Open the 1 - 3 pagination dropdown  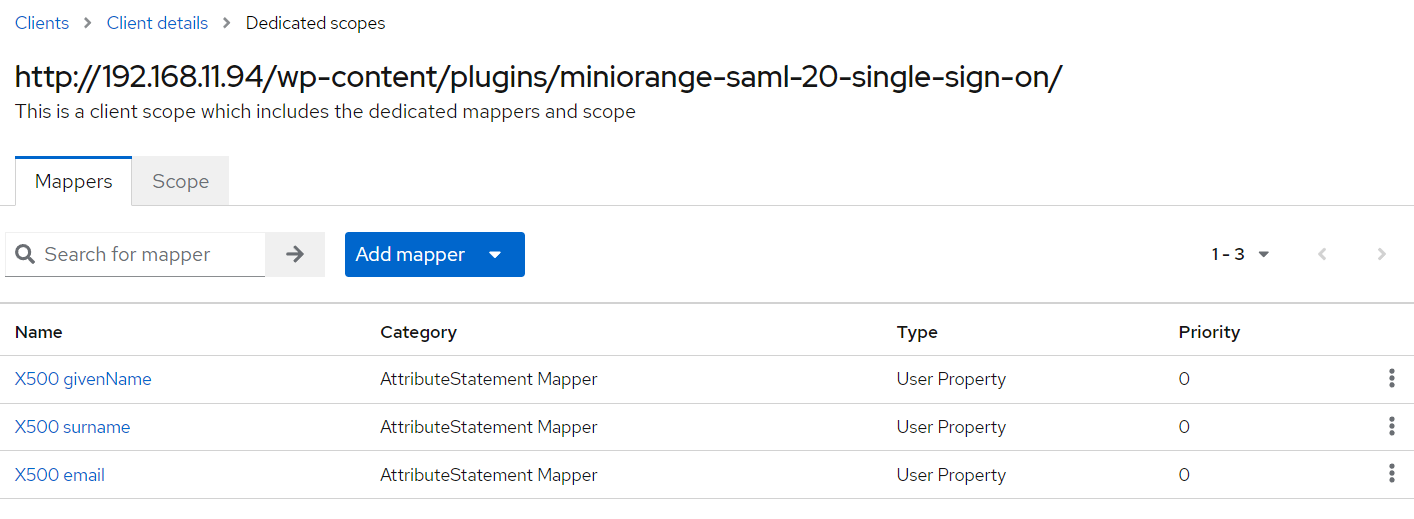1240,254
